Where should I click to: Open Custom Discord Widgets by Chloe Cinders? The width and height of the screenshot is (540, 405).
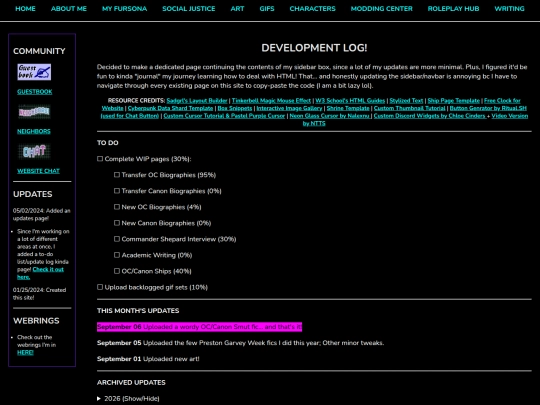coord(430,116)
